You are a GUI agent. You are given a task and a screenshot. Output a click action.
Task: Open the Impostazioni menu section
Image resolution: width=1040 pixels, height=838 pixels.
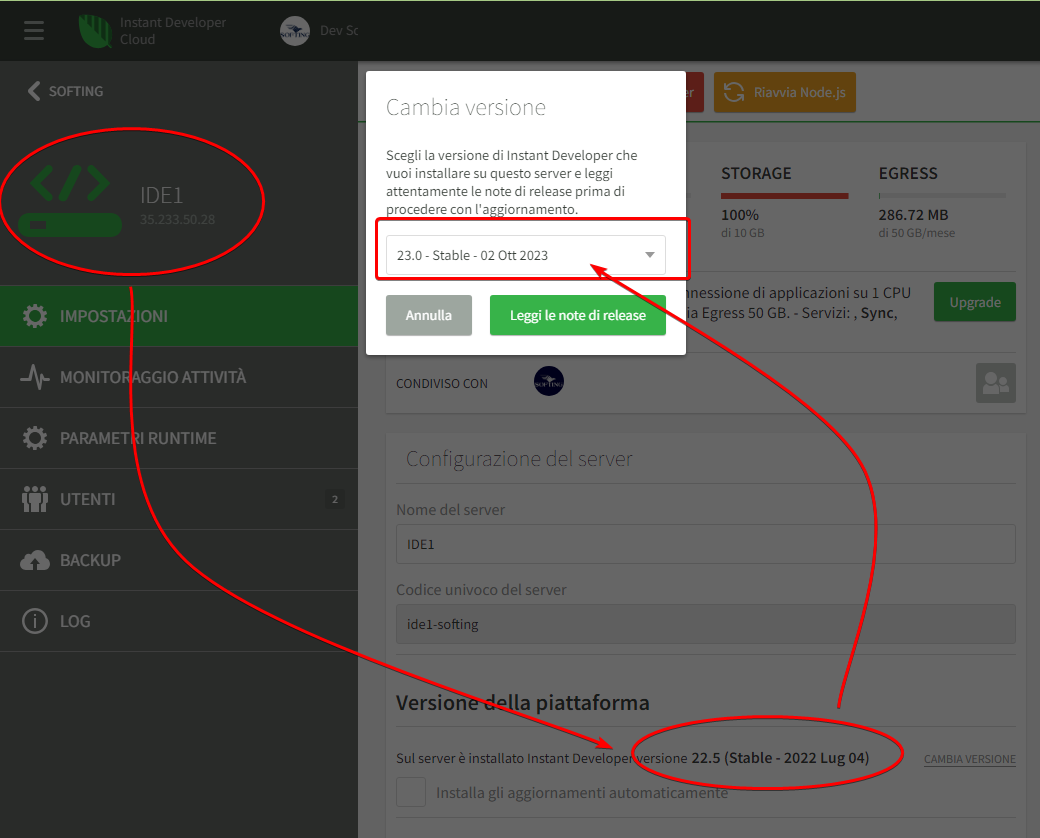point(114,316)
